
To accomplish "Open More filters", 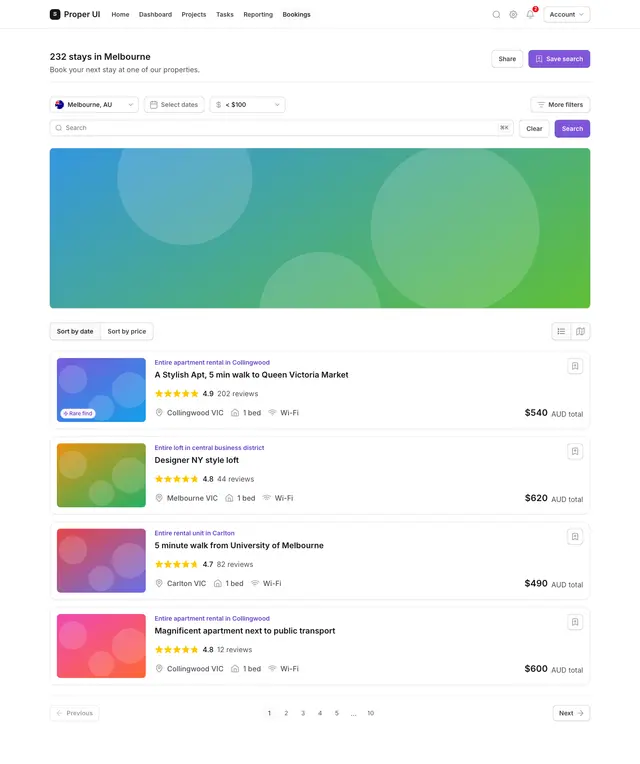I will pos(560,105).
